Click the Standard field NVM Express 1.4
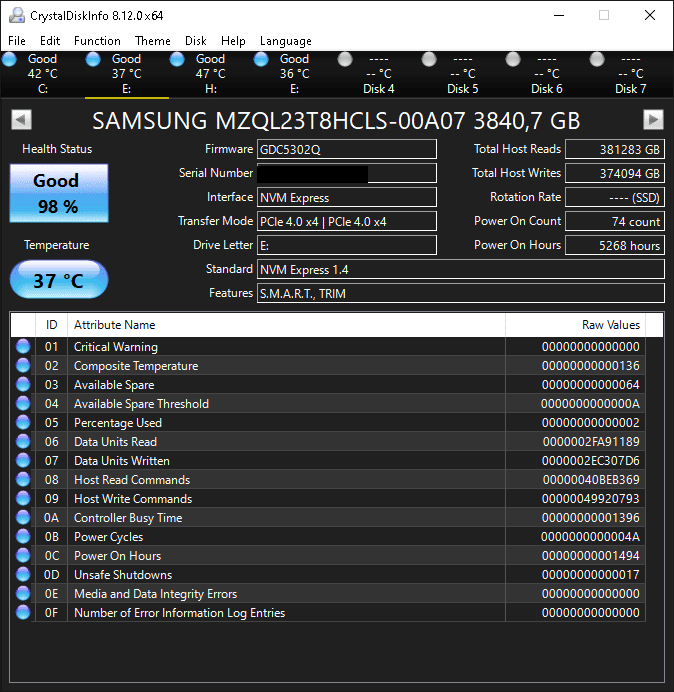The width and height of the screenshot is (674, 692). click(x=461, y=269)
